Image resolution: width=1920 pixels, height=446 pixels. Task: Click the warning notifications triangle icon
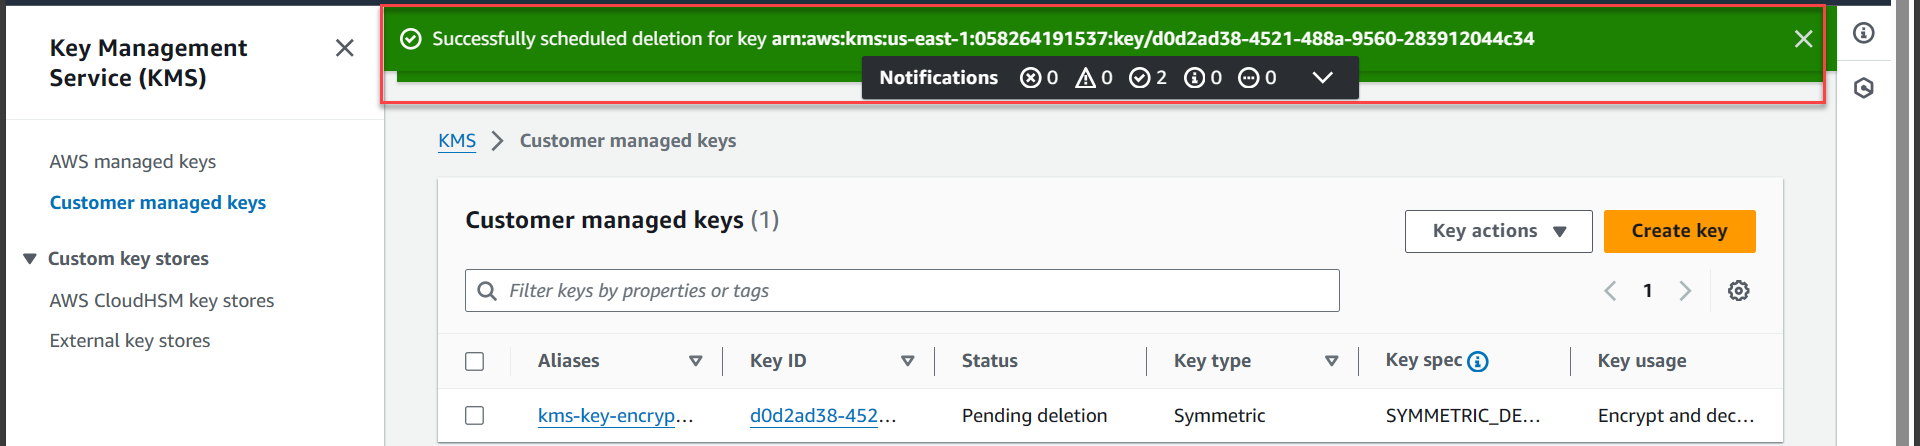1085,78
